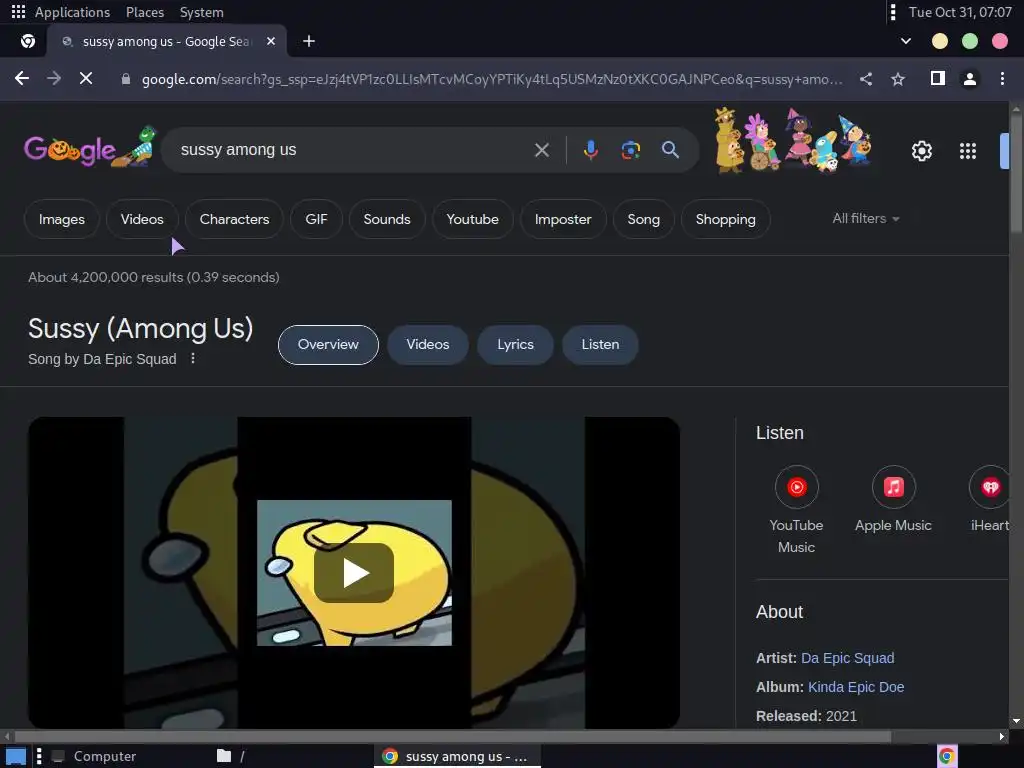
Task: Switch to the Computer taskbar window
Action: point(95,756)
